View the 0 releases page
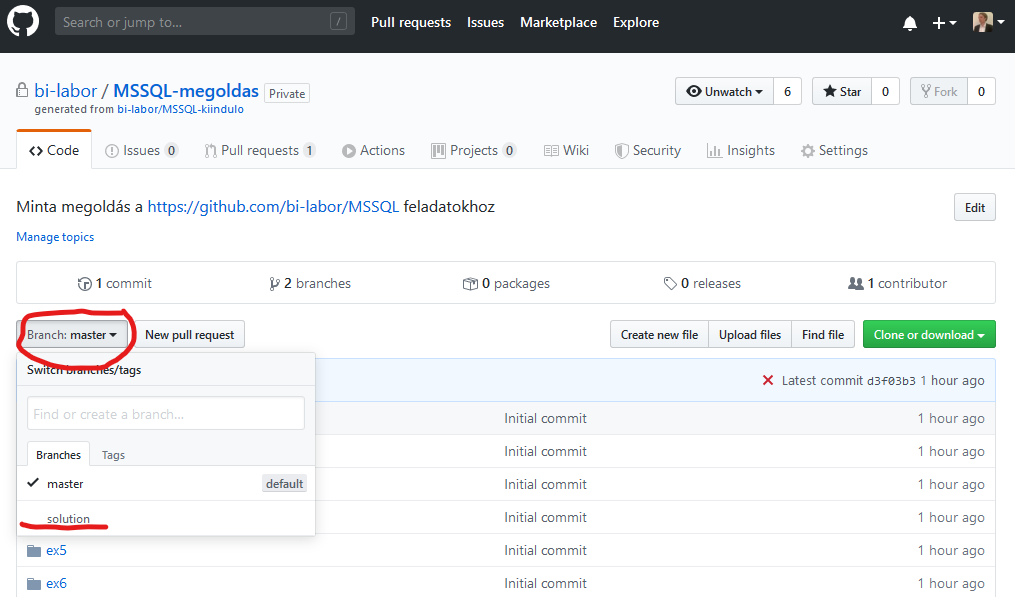 [702, 283]
